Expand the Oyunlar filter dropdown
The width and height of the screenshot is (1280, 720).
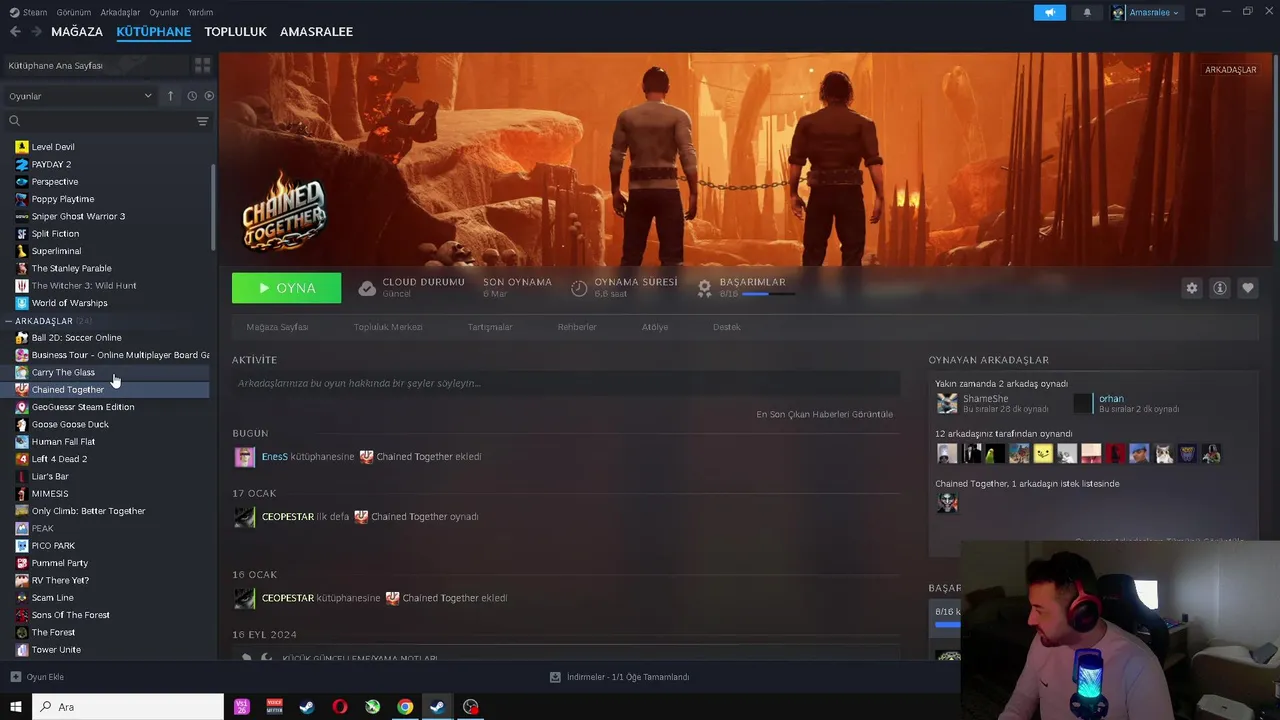(x=80, y=96)
